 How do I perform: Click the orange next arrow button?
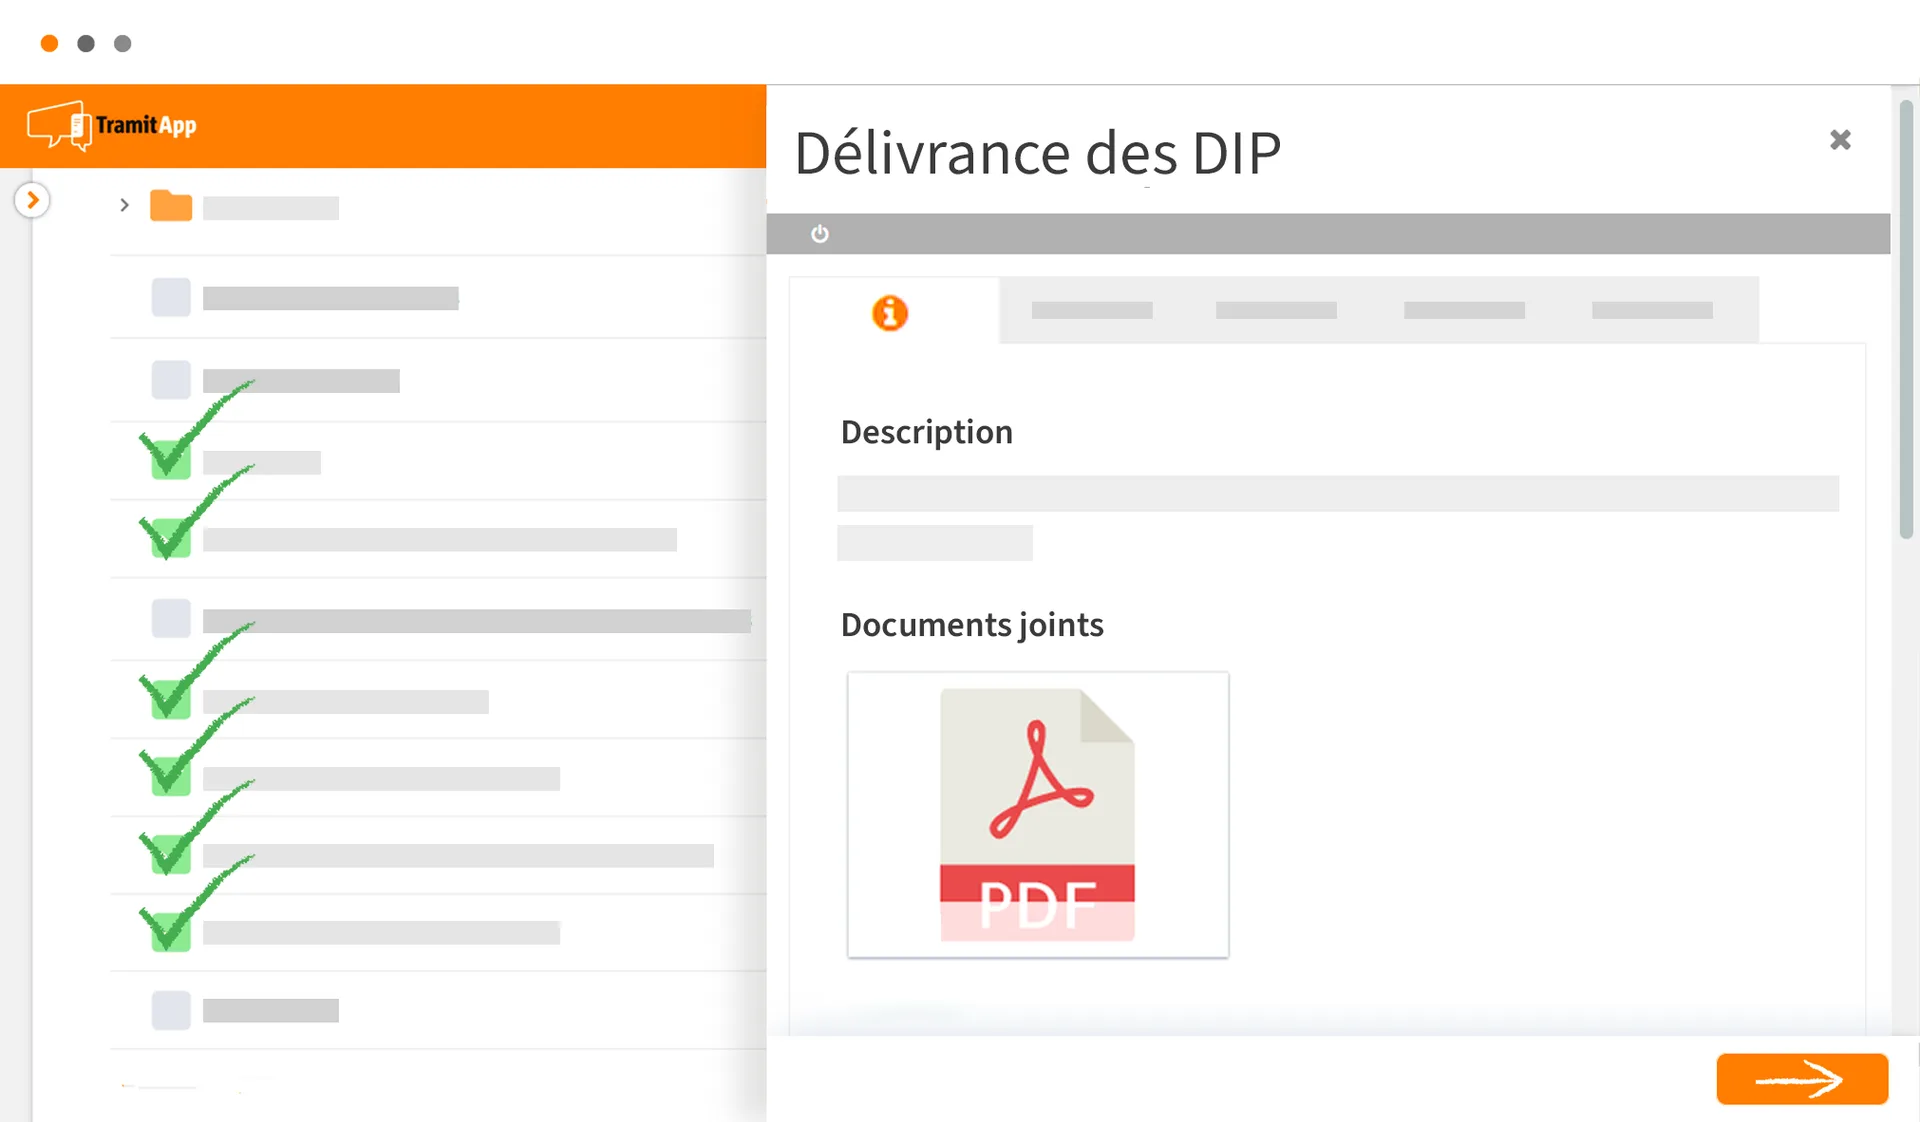tap(1802, 1079)
